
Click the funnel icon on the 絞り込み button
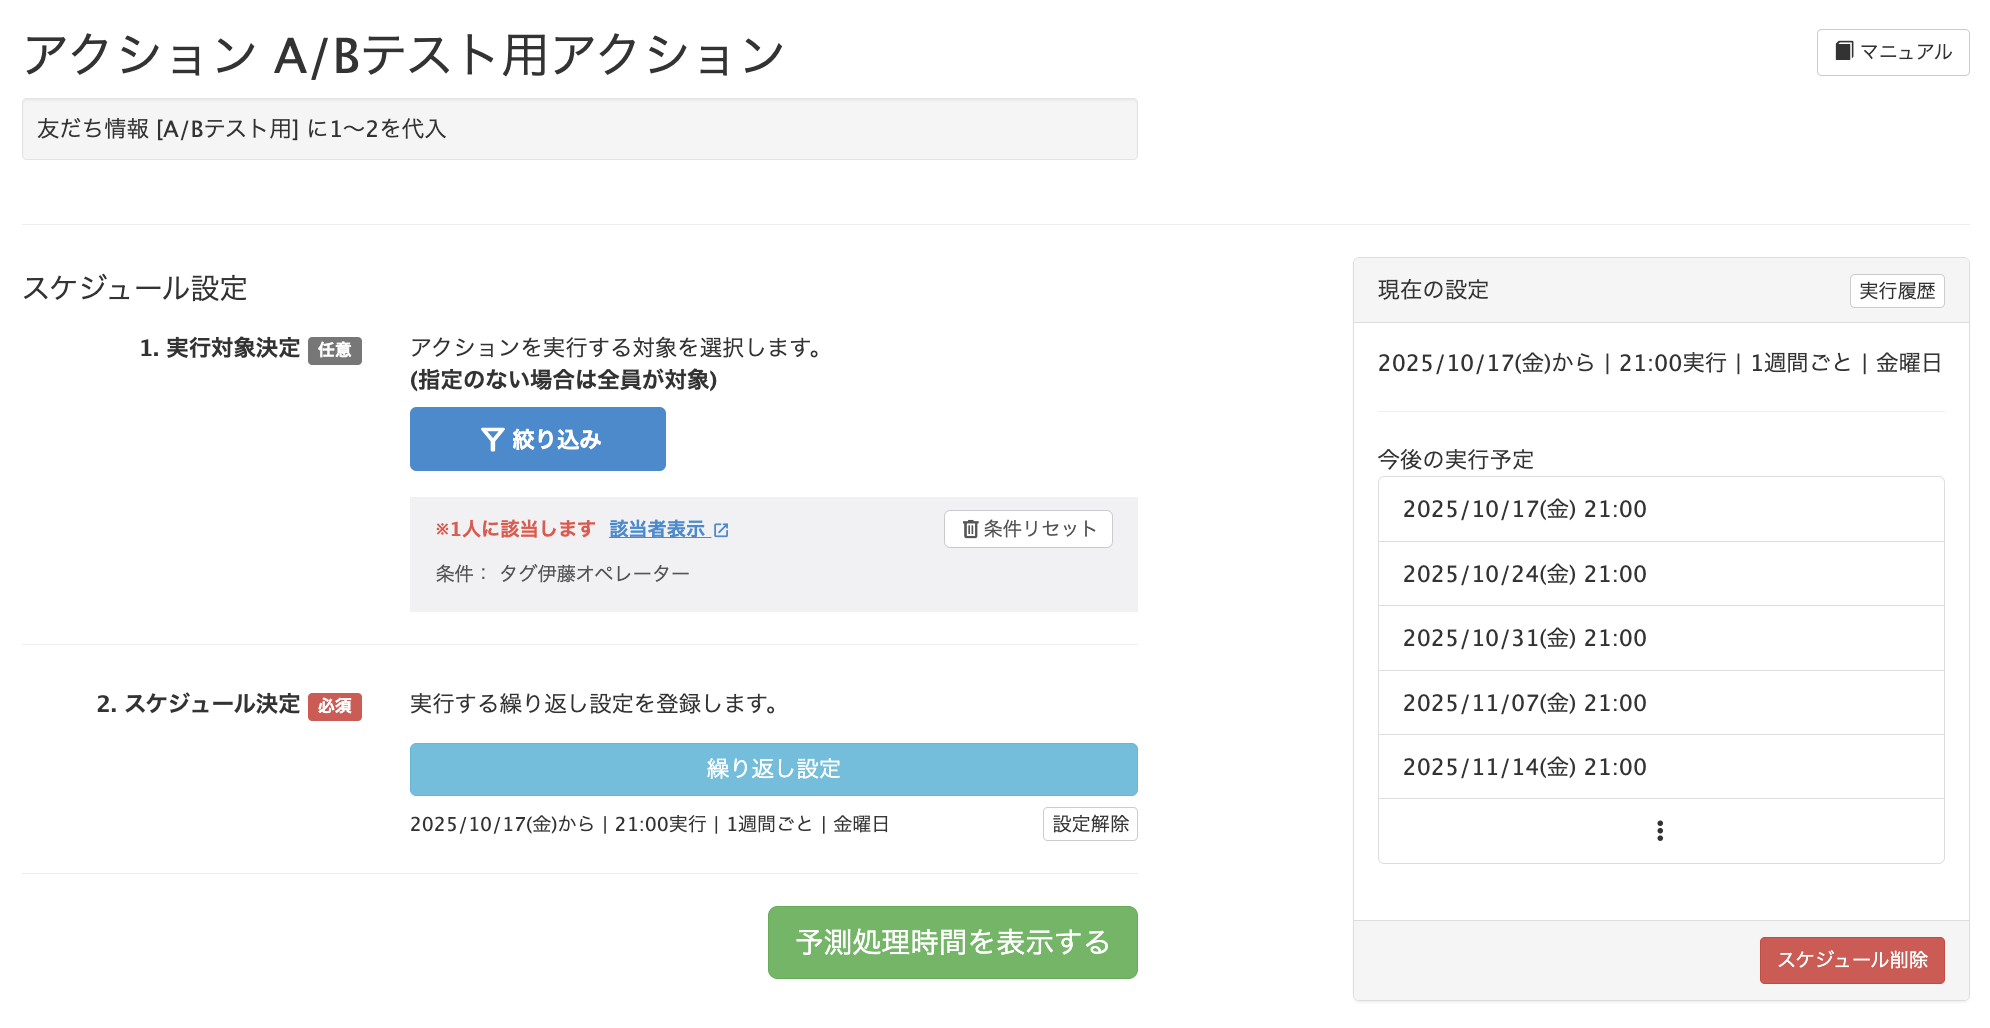pos(492,438)
